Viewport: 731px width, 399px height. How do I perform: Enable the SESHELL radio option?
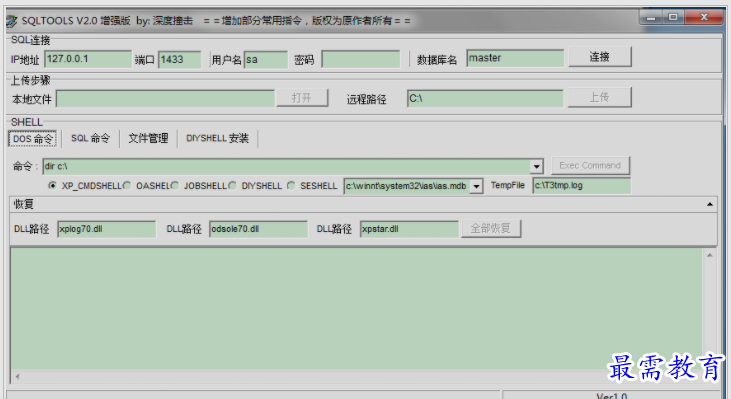click(291, 186)
